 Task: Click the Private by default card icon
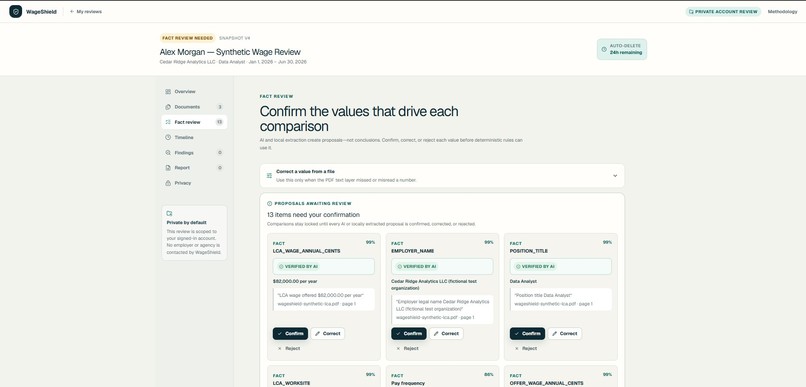pyautogui.click(x=170, y=213)
